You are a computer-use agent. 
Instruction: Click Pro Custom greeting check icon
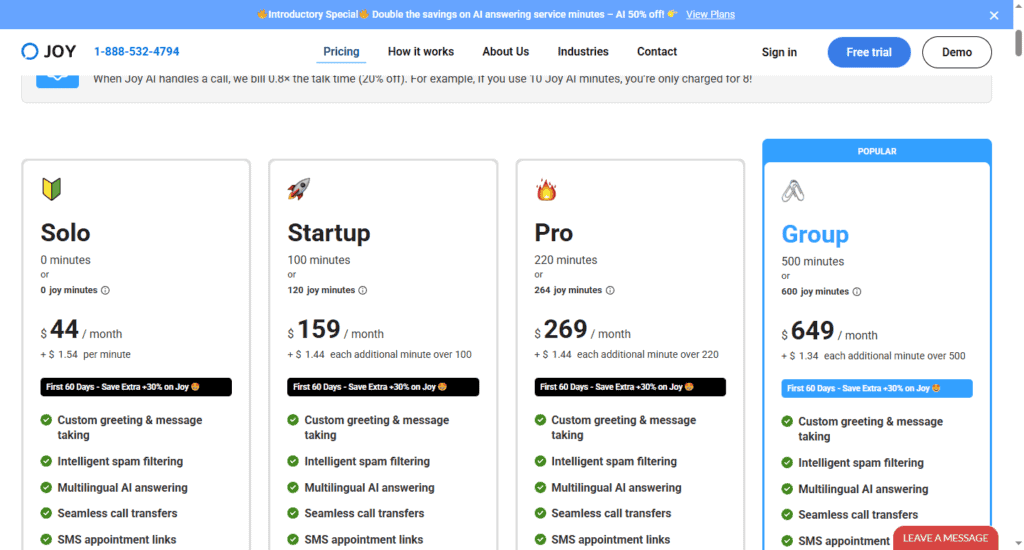(x=540, y=420)
